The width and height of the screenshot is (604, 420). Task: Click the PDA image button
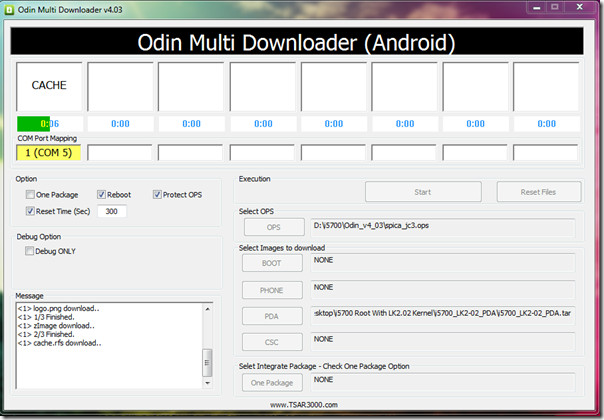pos(272,316)
